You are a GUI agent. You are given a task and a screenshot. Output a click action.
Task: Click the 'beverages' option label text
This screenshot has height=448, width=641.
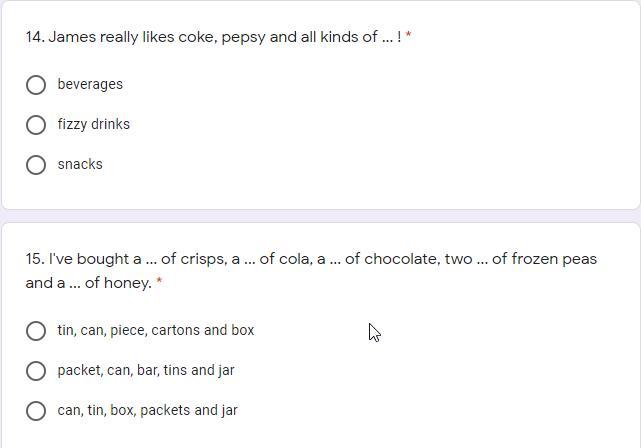(90, 85)
